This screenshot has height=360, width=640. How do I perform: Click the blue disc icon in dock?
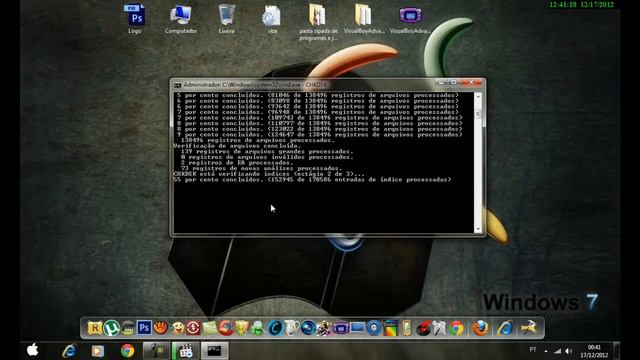(373, 328)
